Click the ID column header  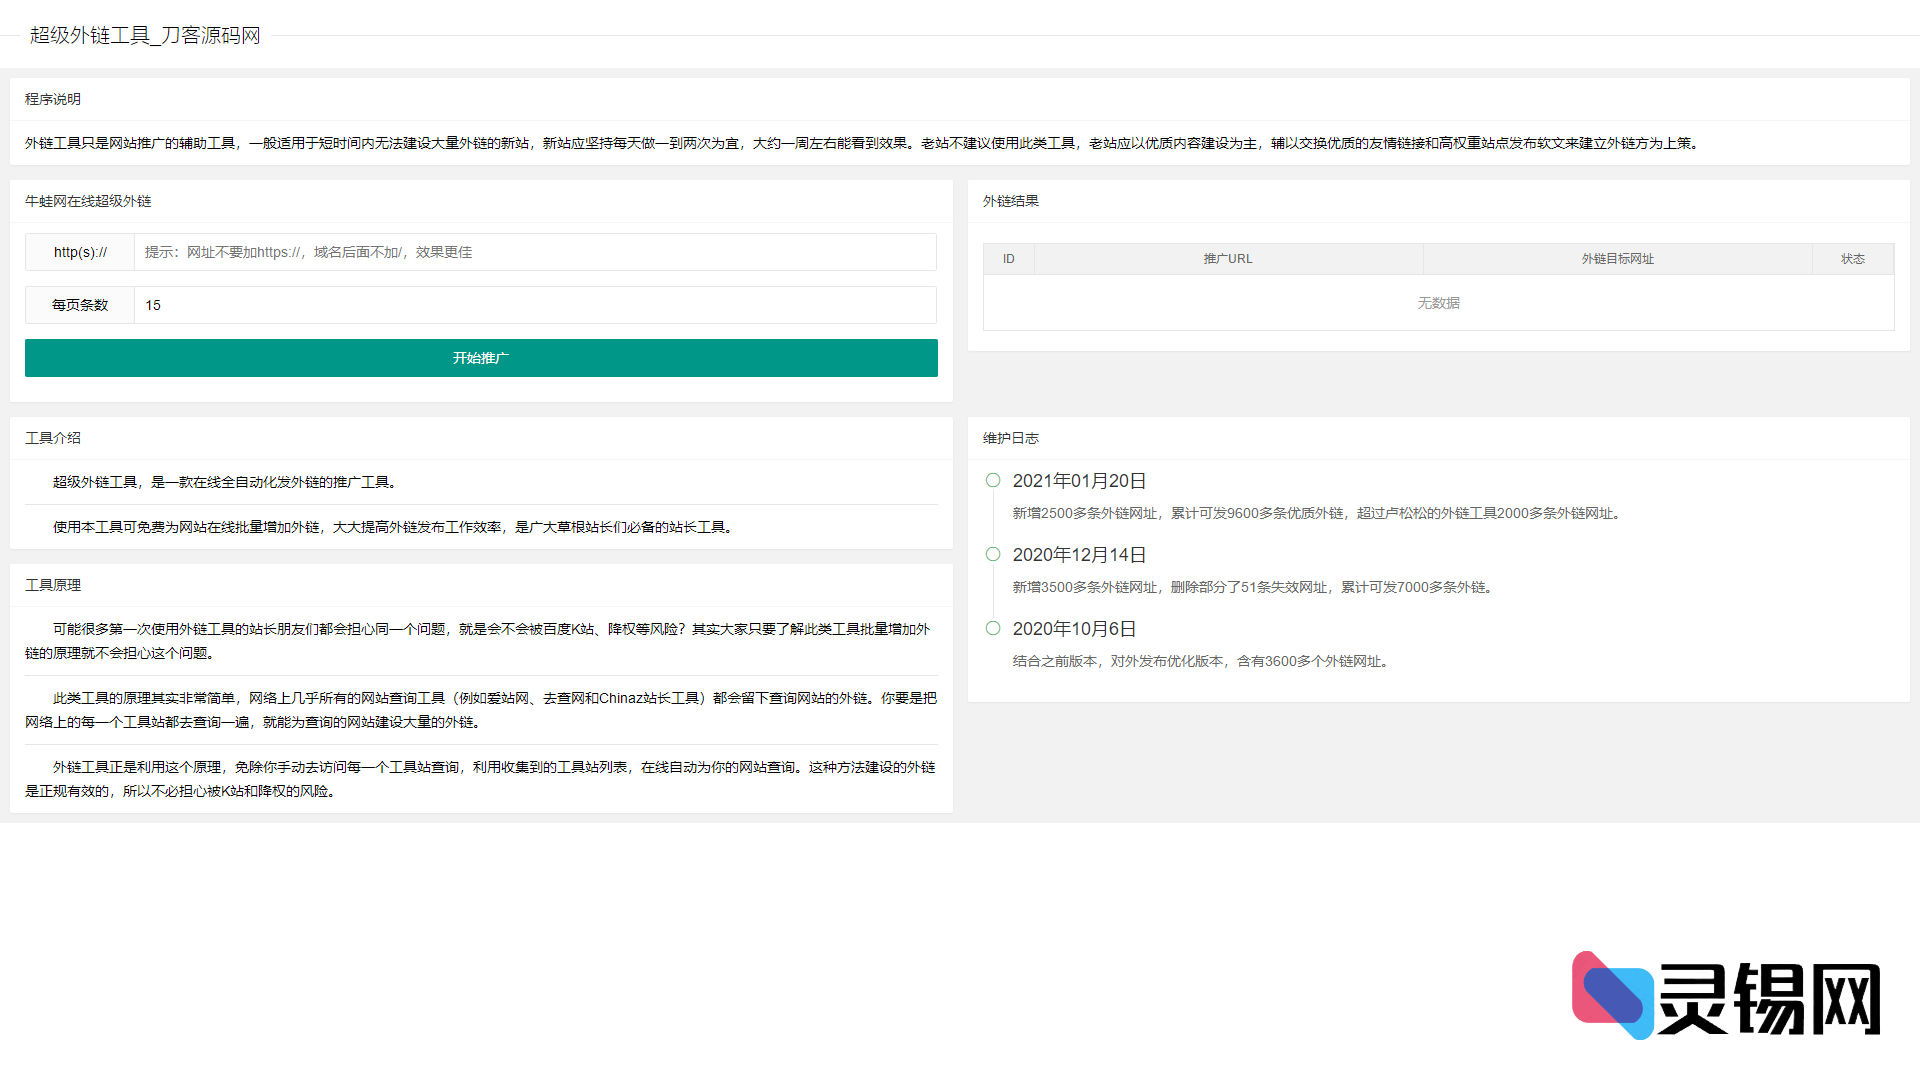pos(1009,259)
